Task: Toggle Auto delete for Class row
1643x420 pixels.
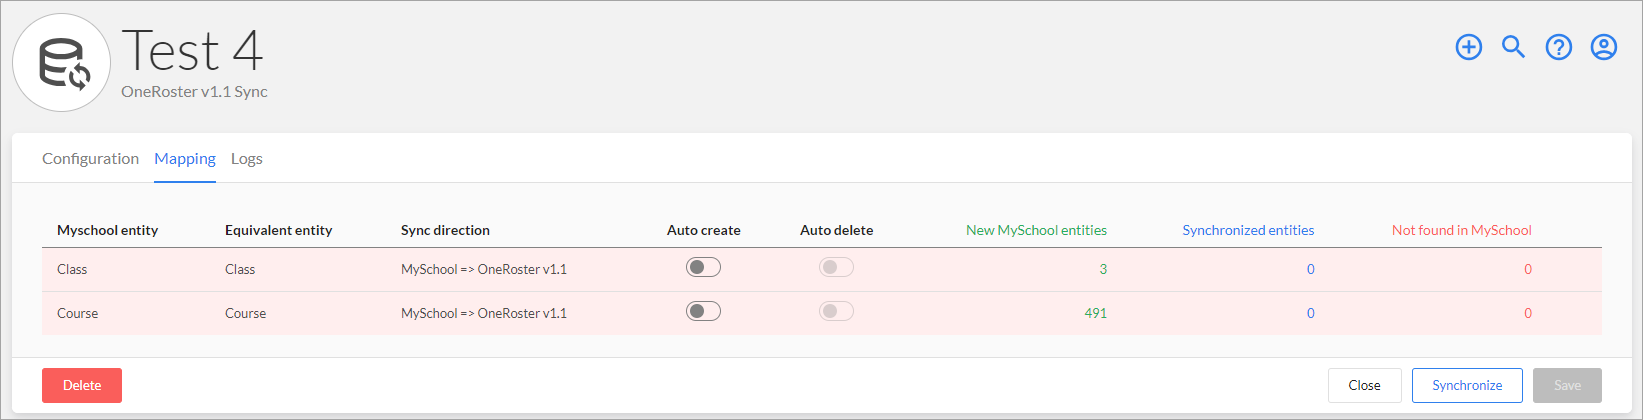Action: tap(836, 268)
